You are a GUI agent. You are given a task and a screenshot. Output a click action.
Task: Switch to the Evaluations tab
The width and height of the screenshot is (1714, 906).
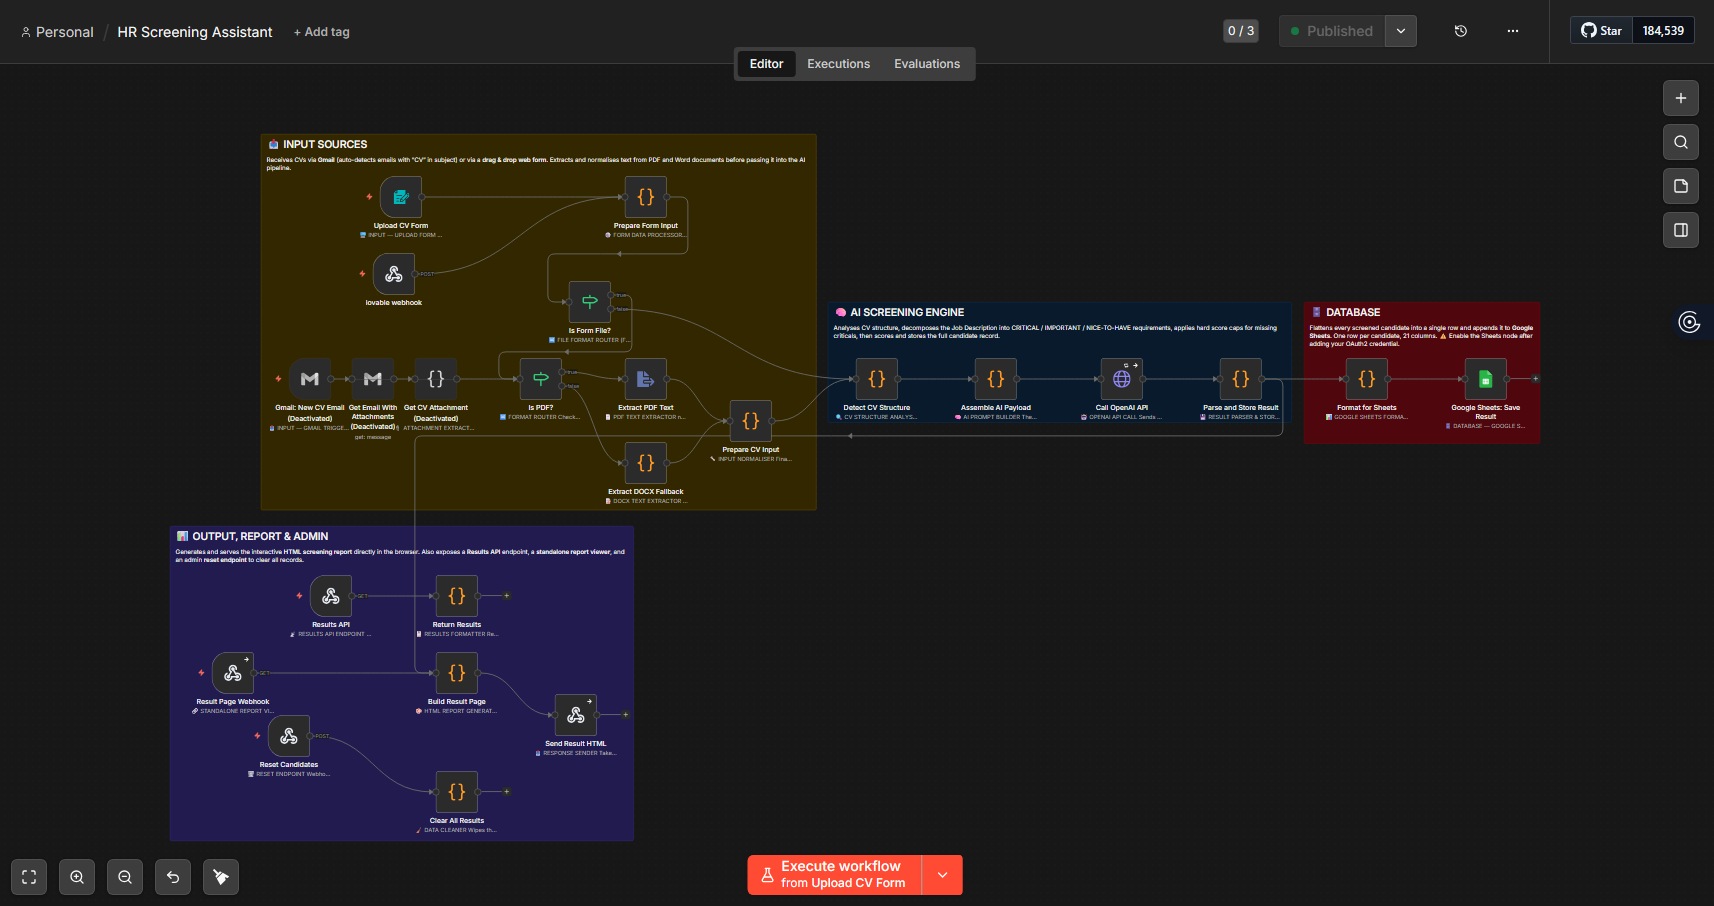point(926,64)
